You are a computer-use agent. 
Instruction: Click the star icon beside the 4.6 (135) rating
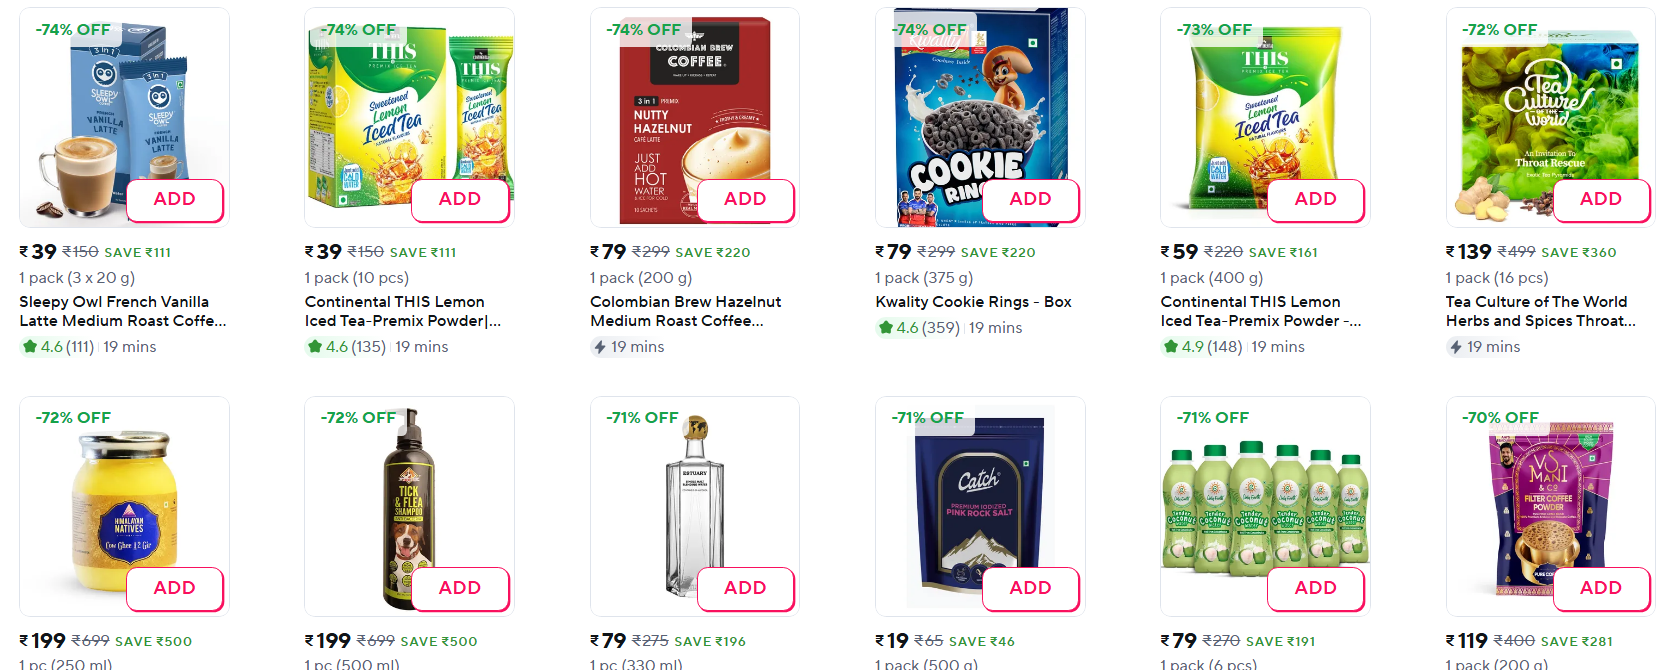[315, 347]
